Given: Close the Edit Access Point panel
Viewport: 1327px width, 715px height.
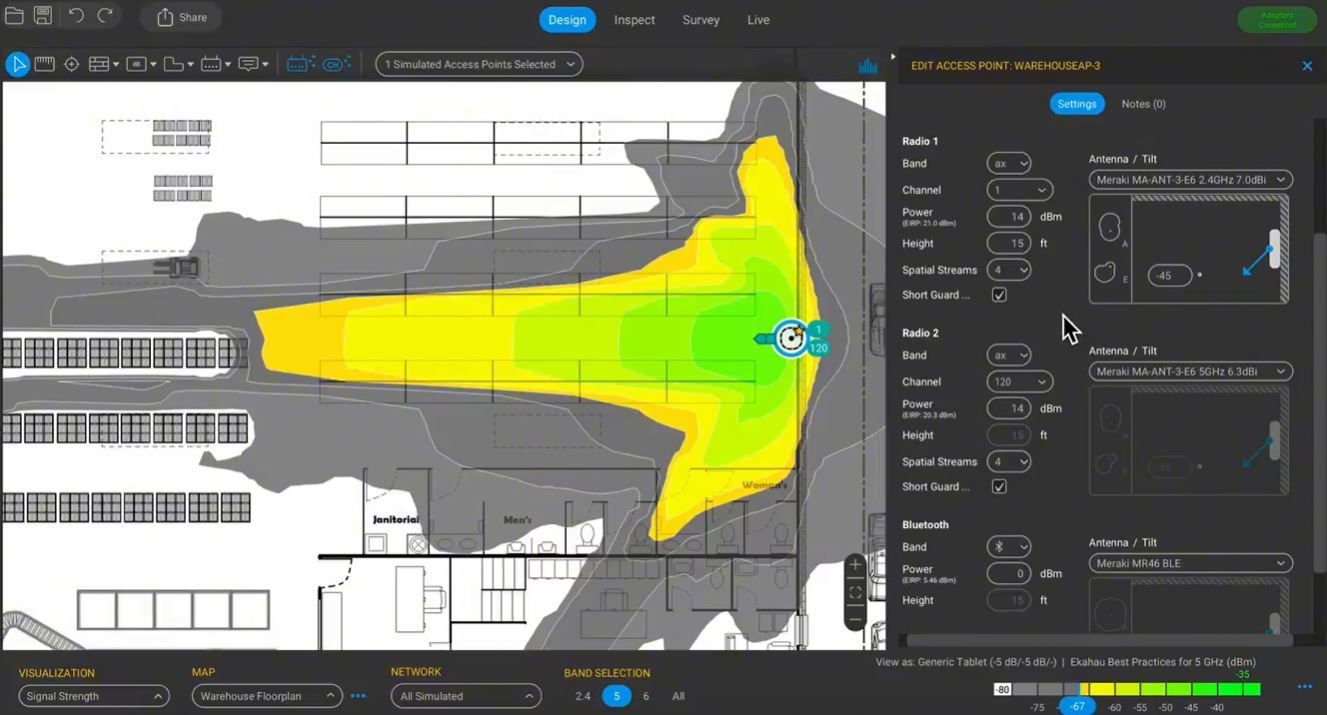Looking at the screenshot, I should click(x=1307, y=66).
